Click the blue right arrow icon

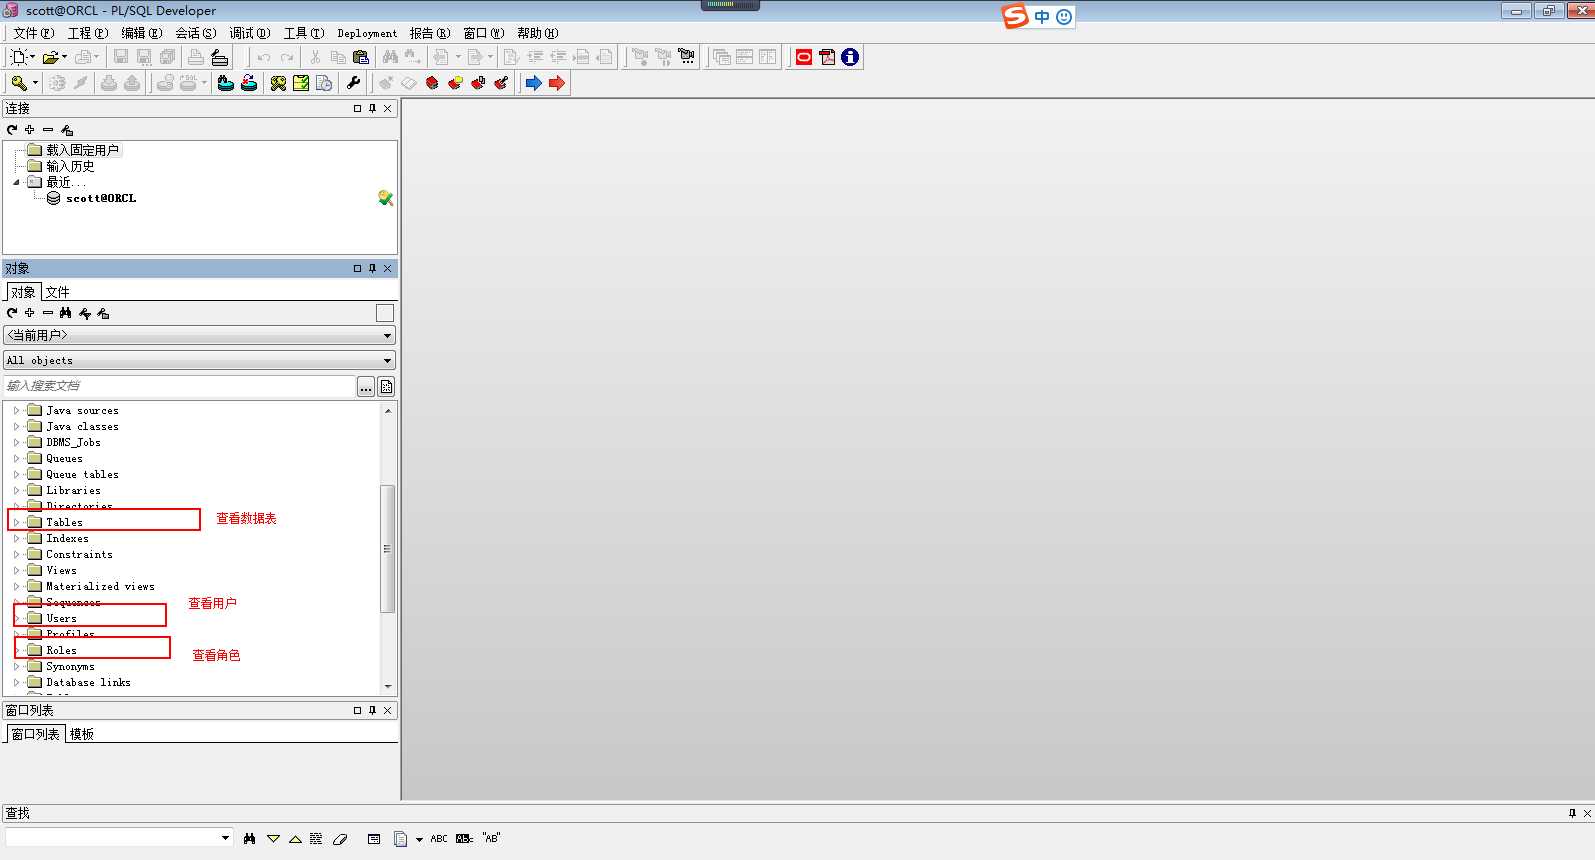pyautogui.click(x=534, y=83)
